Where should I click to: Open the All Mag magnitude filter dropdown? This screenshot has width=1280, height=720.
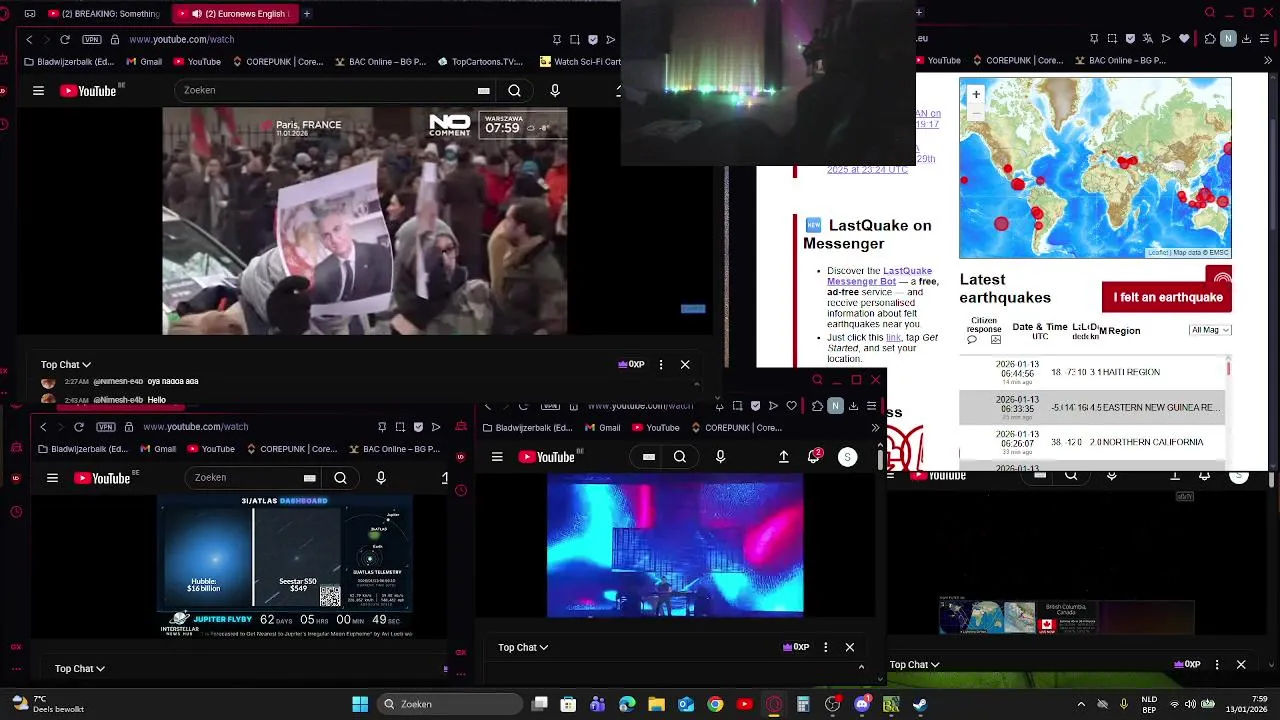pos(1210,330)
